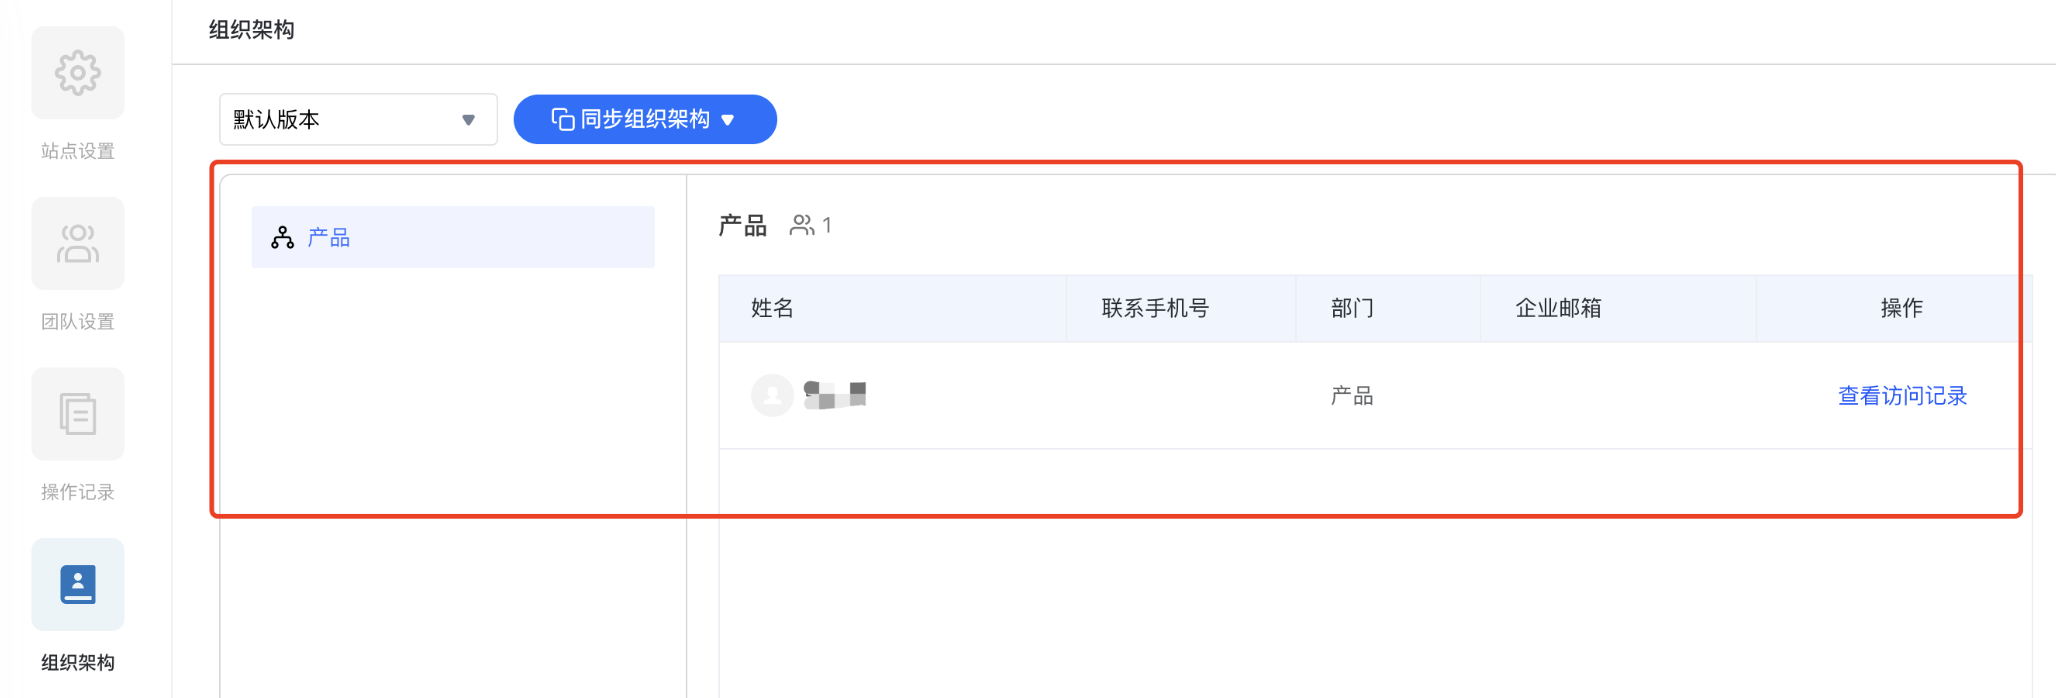This screenshot has width=2056, height=698.
Task: Open the 查看访问记录 link
Action: click(x=1902, y=396)
